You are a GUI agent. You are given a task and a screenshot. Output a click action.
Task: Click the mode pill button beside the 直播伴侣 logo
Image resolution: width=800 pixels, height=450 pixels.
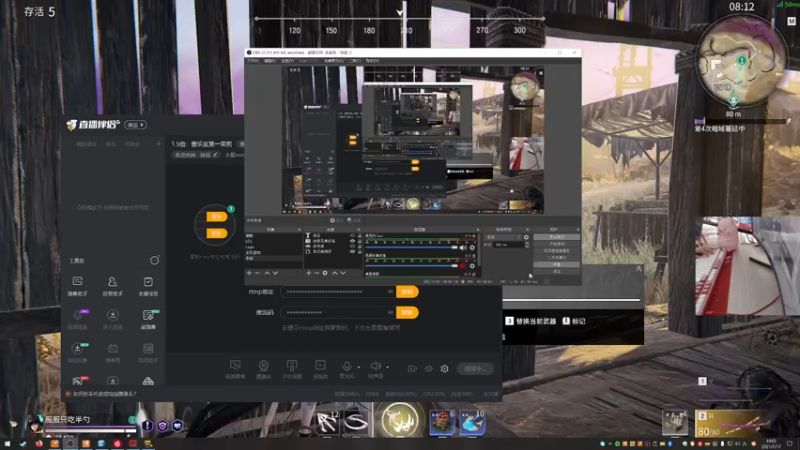(x=135, y=125)
